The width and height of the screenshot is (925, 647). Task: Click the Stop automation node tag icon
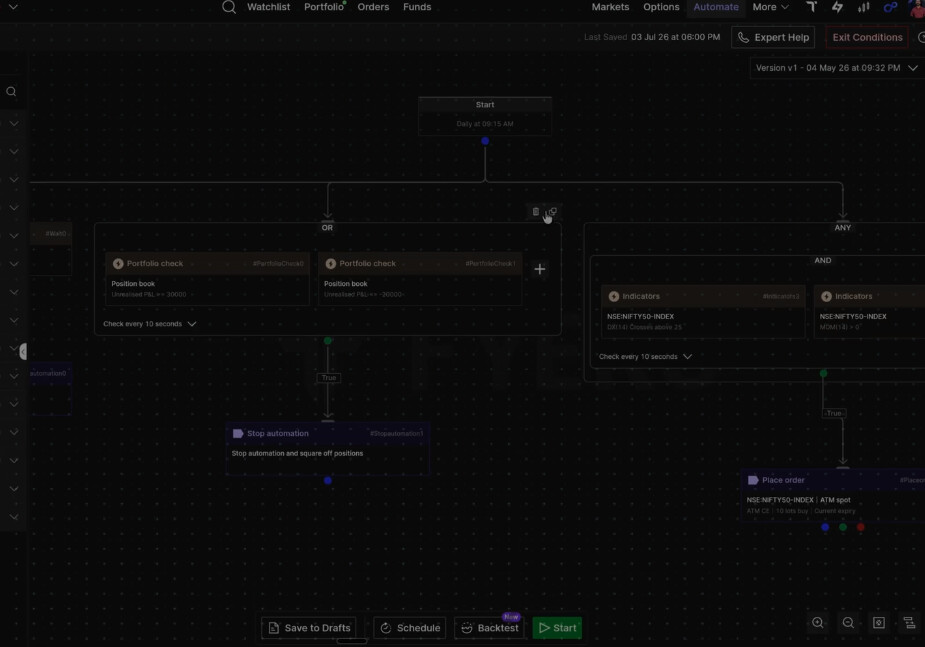238,433
